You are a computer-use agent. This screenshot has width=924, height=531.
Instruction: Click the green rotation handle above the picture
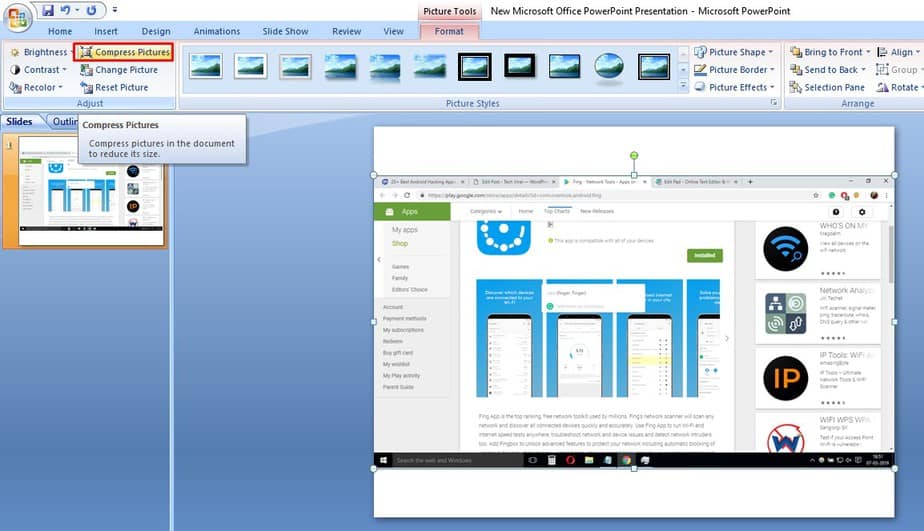(634, 156)
